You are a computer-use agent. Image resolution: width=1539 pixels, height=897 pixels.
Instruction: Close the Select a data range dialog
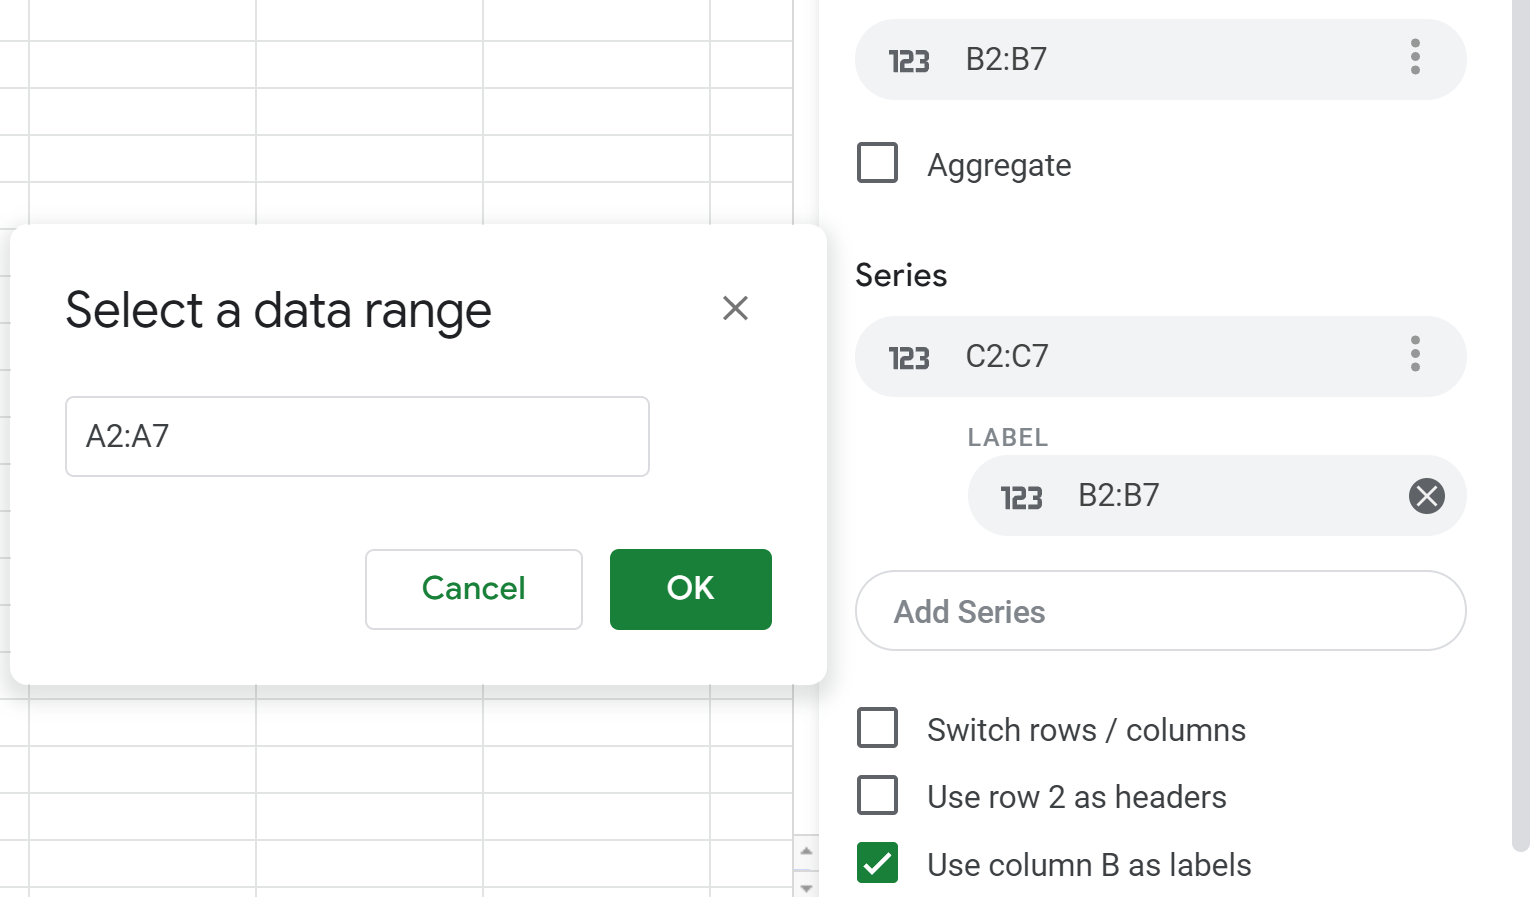[x=735, y=308]
